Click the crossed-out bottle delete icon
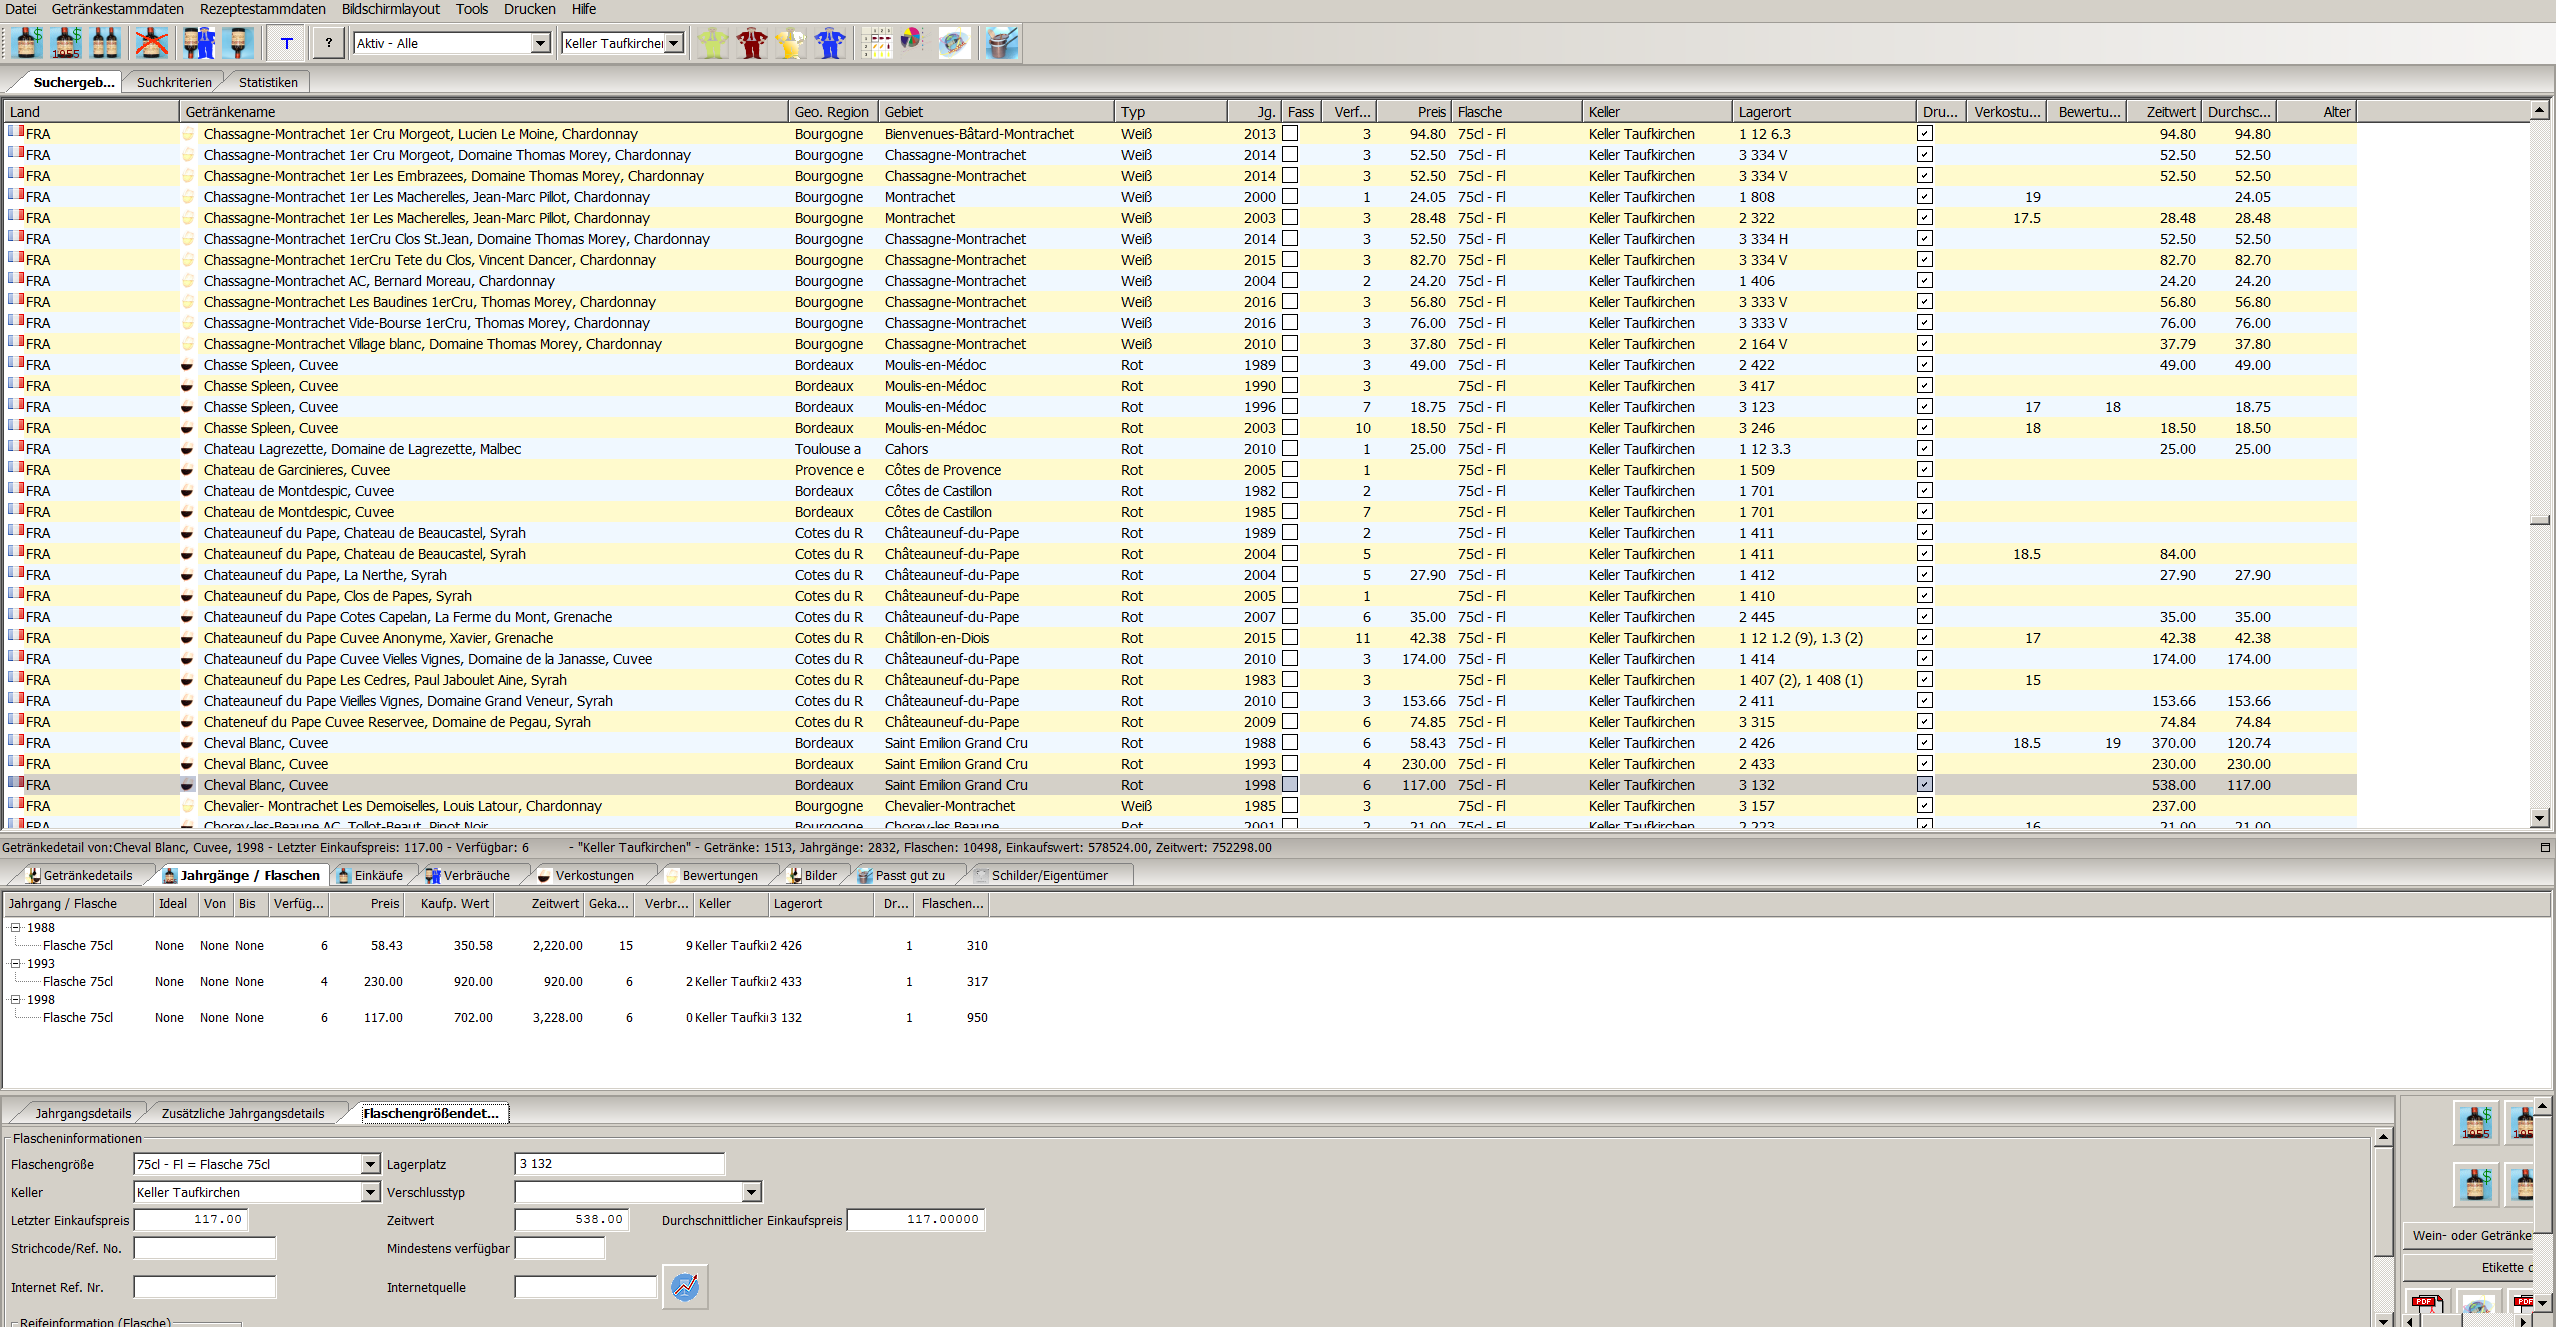Image resolution: width=2556 pixels, height=1327 pixels. click(x=151, y=43)
